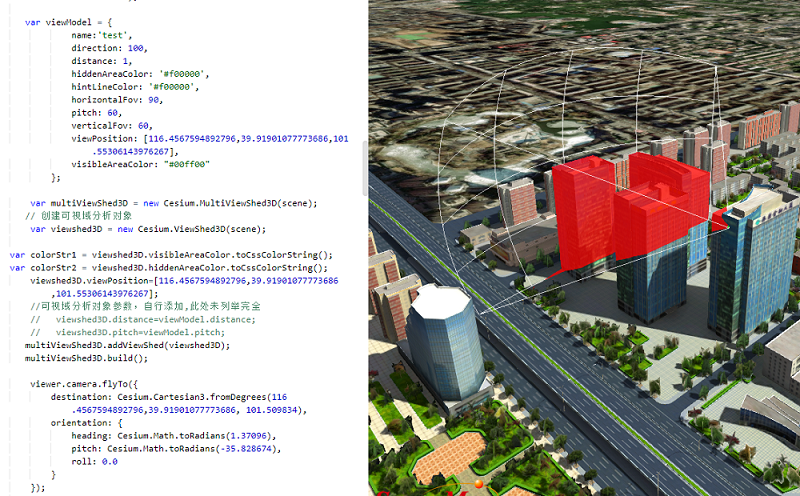
Task: Click the code panel vertical scrollbar thumb
Action: point(365,168)
